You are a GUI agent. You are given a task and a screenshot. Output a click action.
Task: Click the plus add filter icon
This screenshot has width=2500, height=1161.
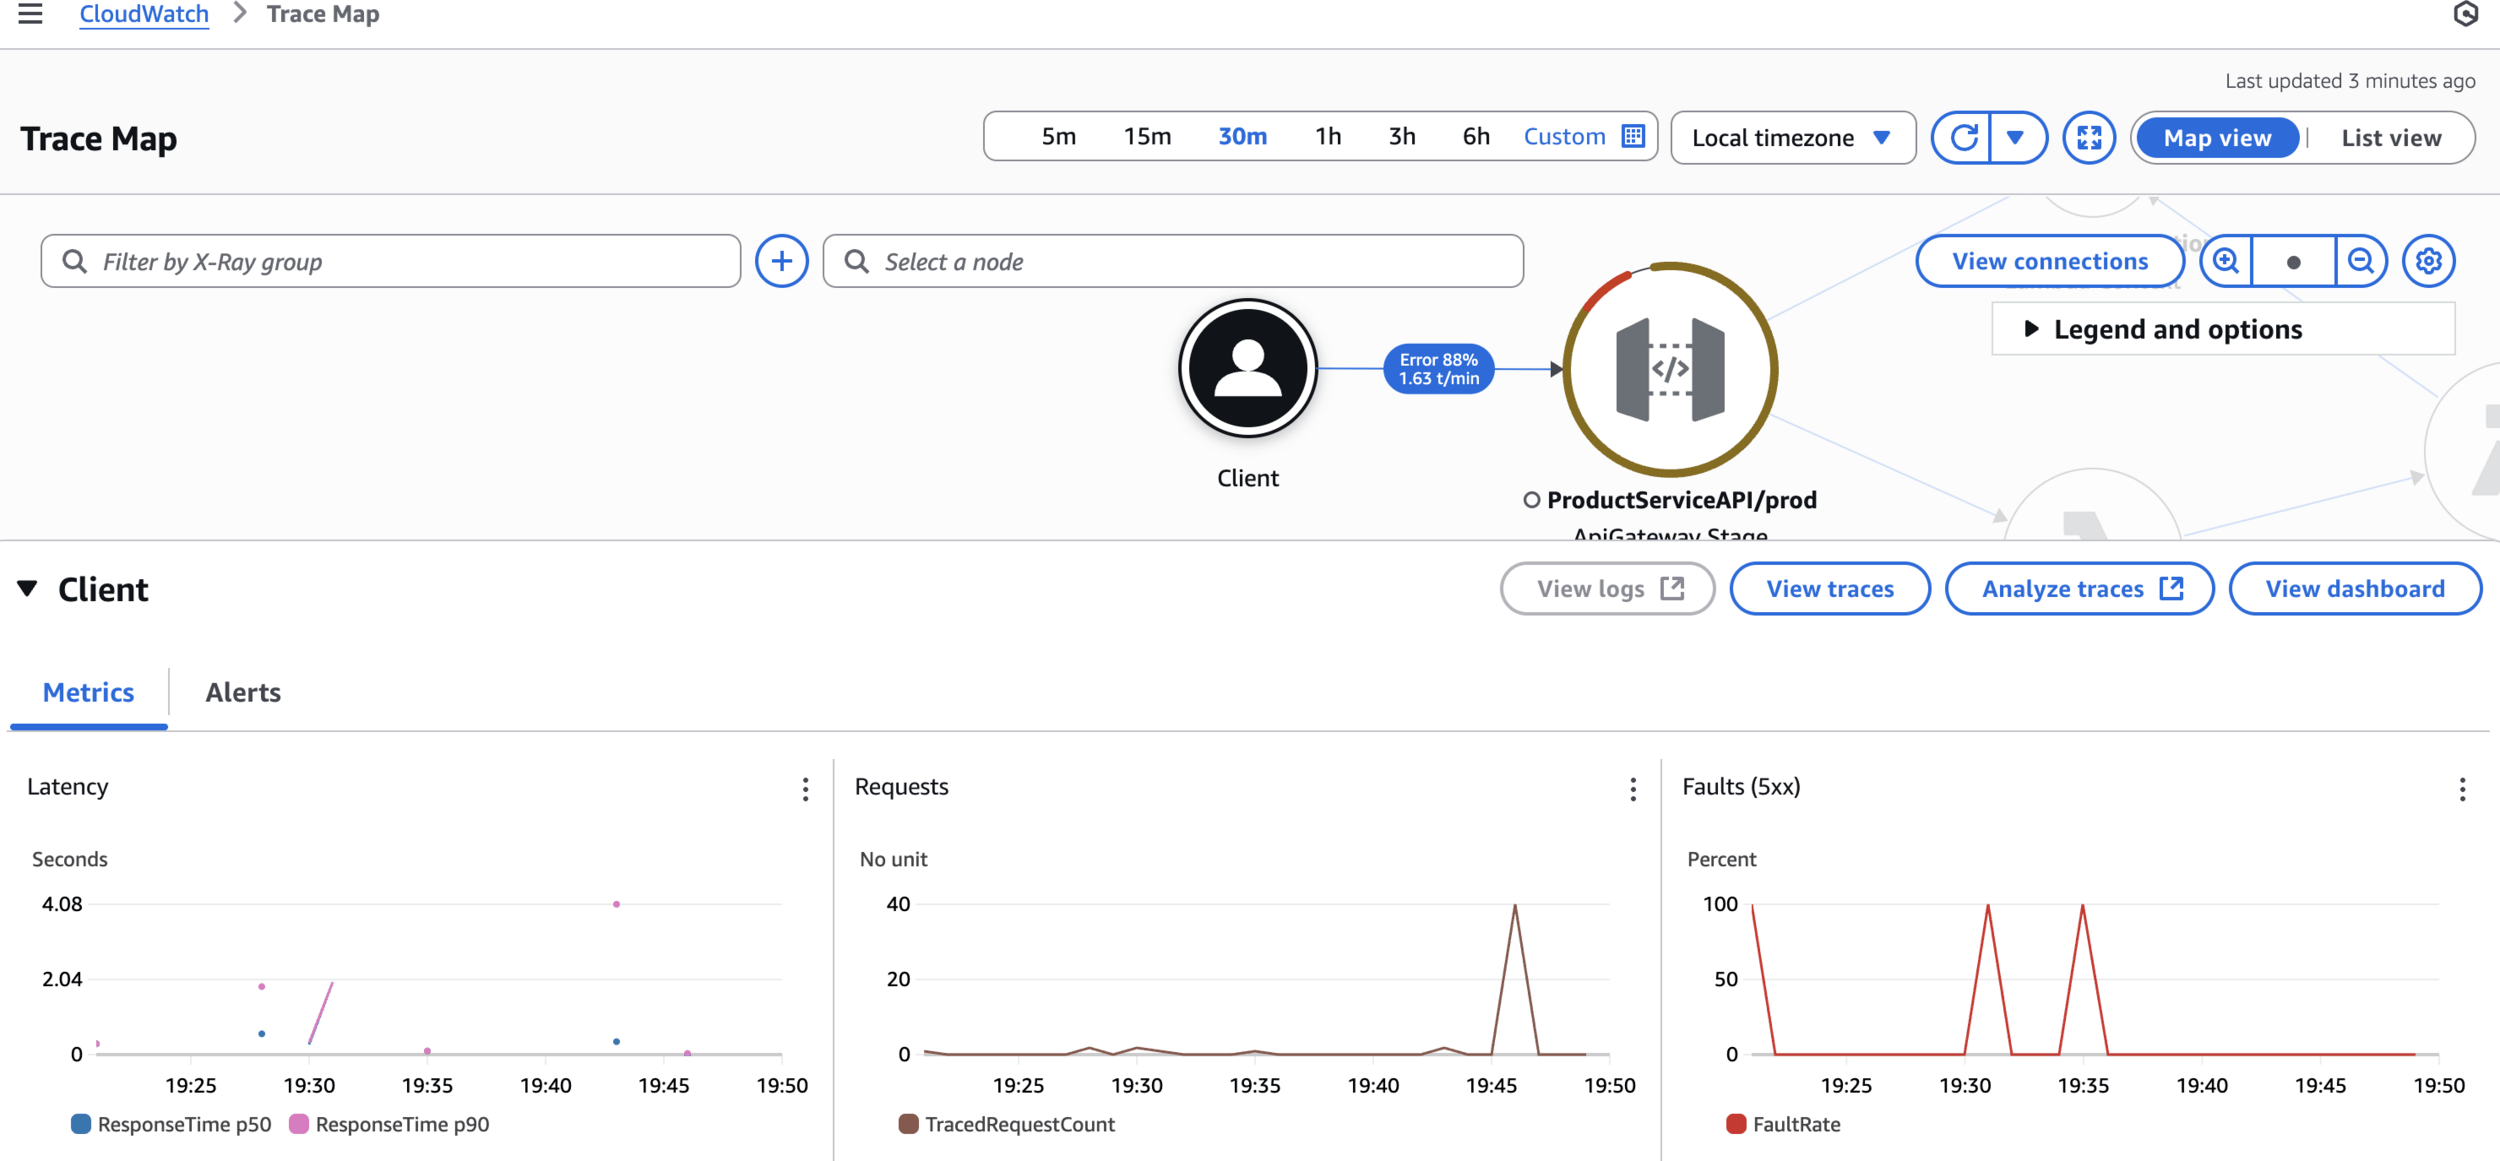click(781, 261)
